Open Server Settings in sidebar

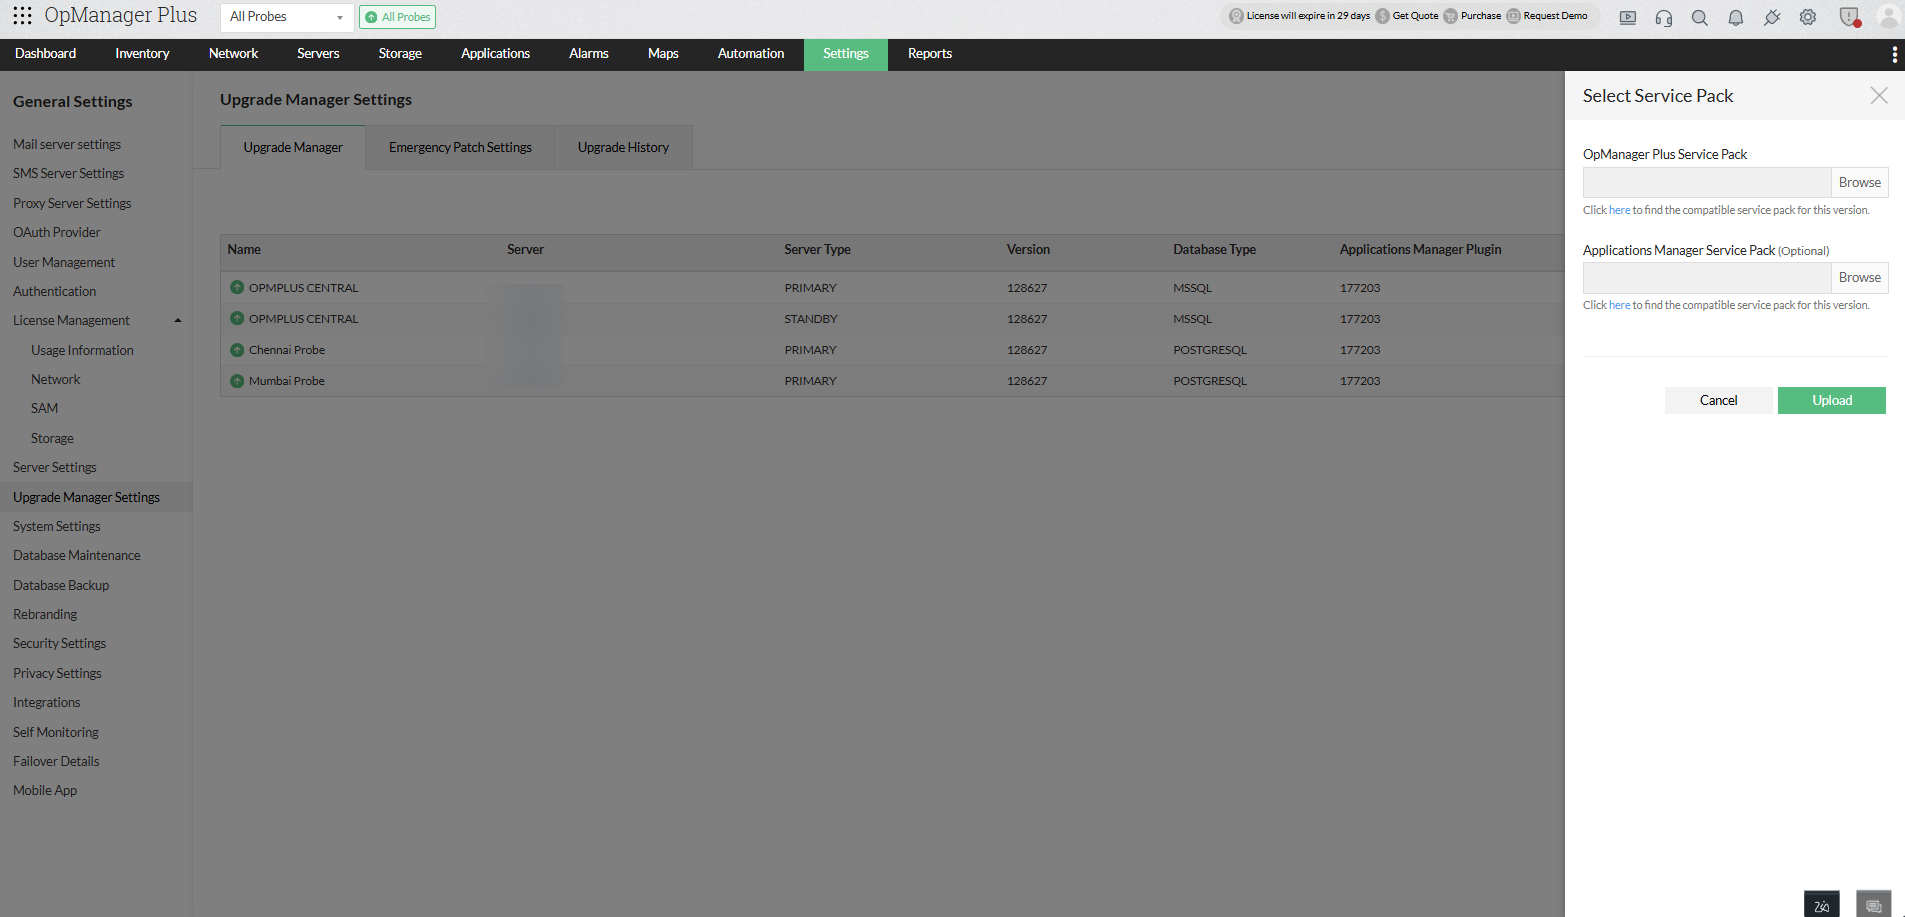point(55,467)
